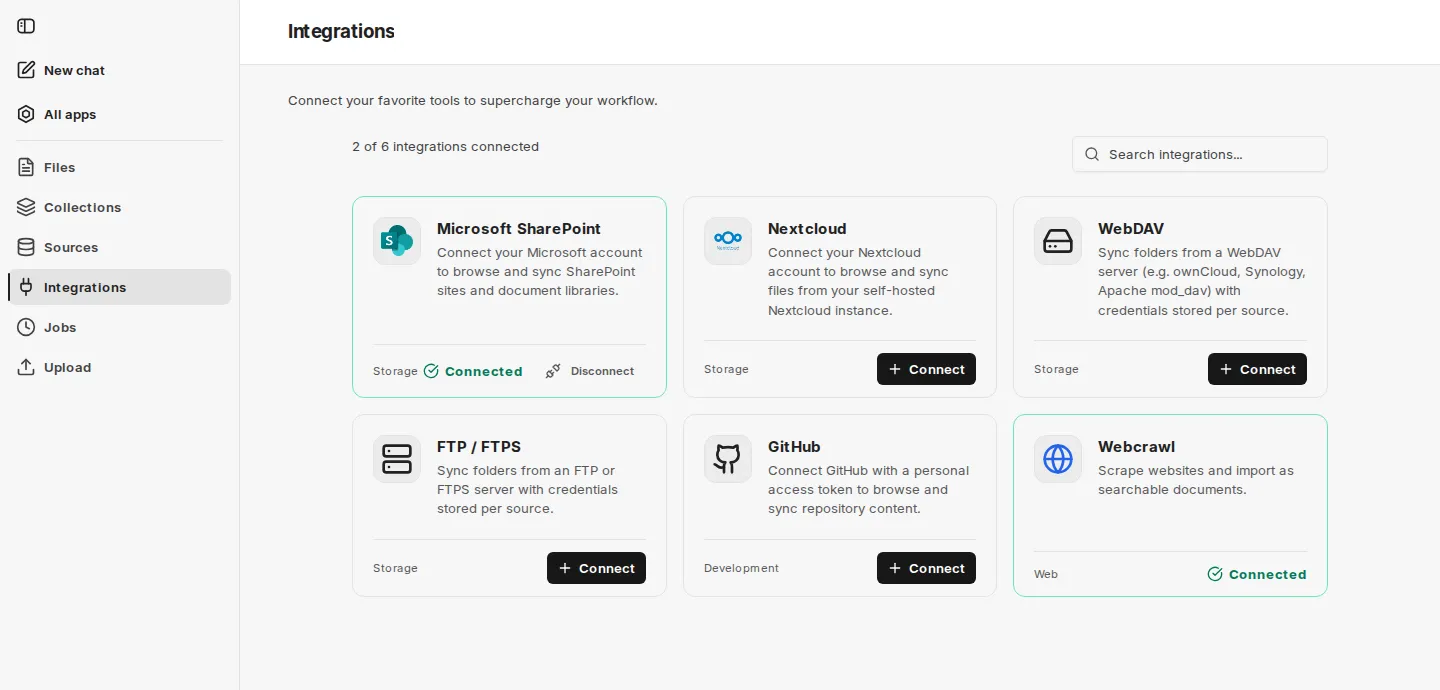Go to Files section
Viewport: 1440px width, 690px height.
(119, 167)
